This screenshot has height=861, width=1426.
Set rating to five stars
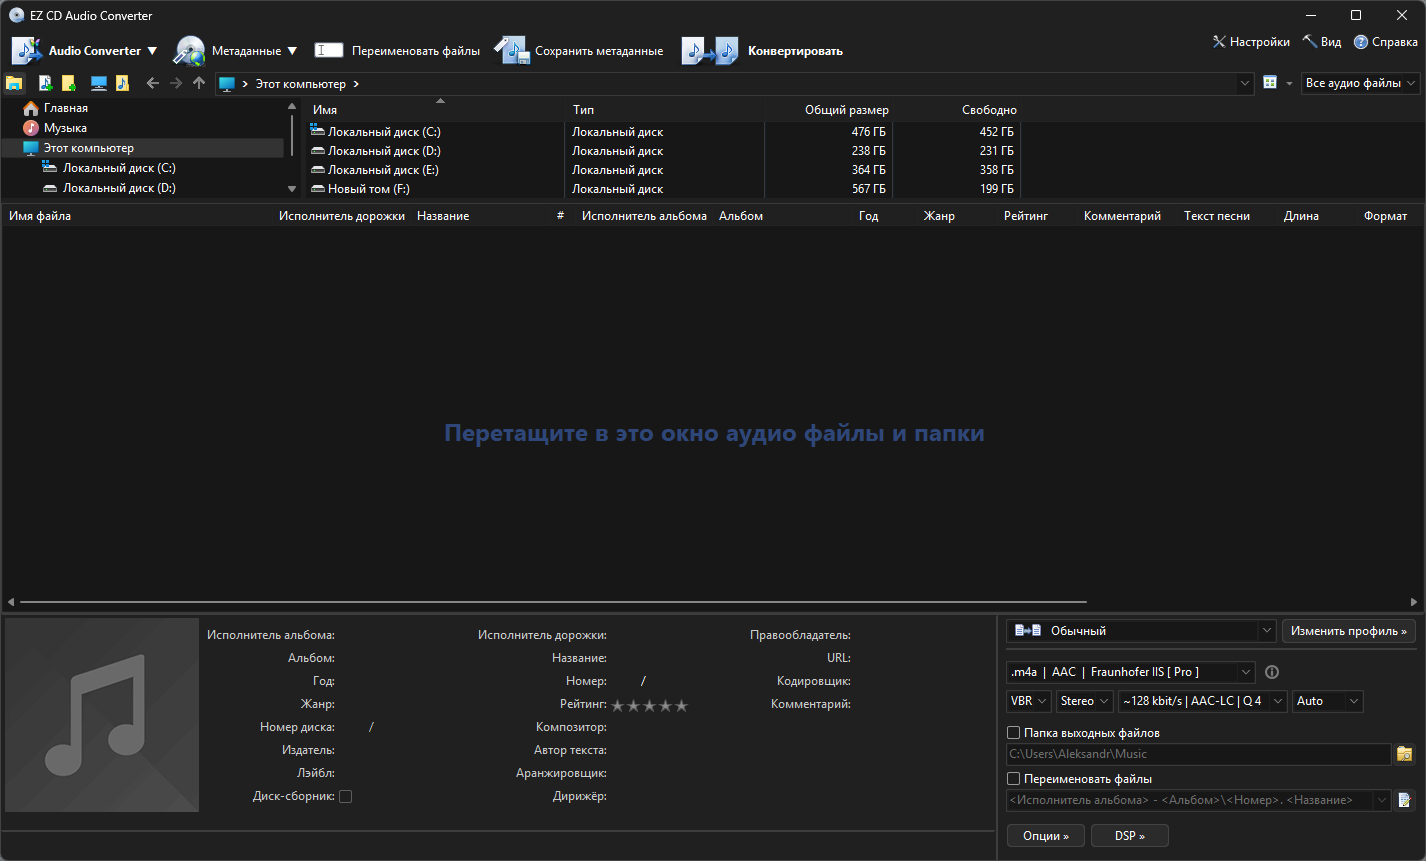coord(682,705)
